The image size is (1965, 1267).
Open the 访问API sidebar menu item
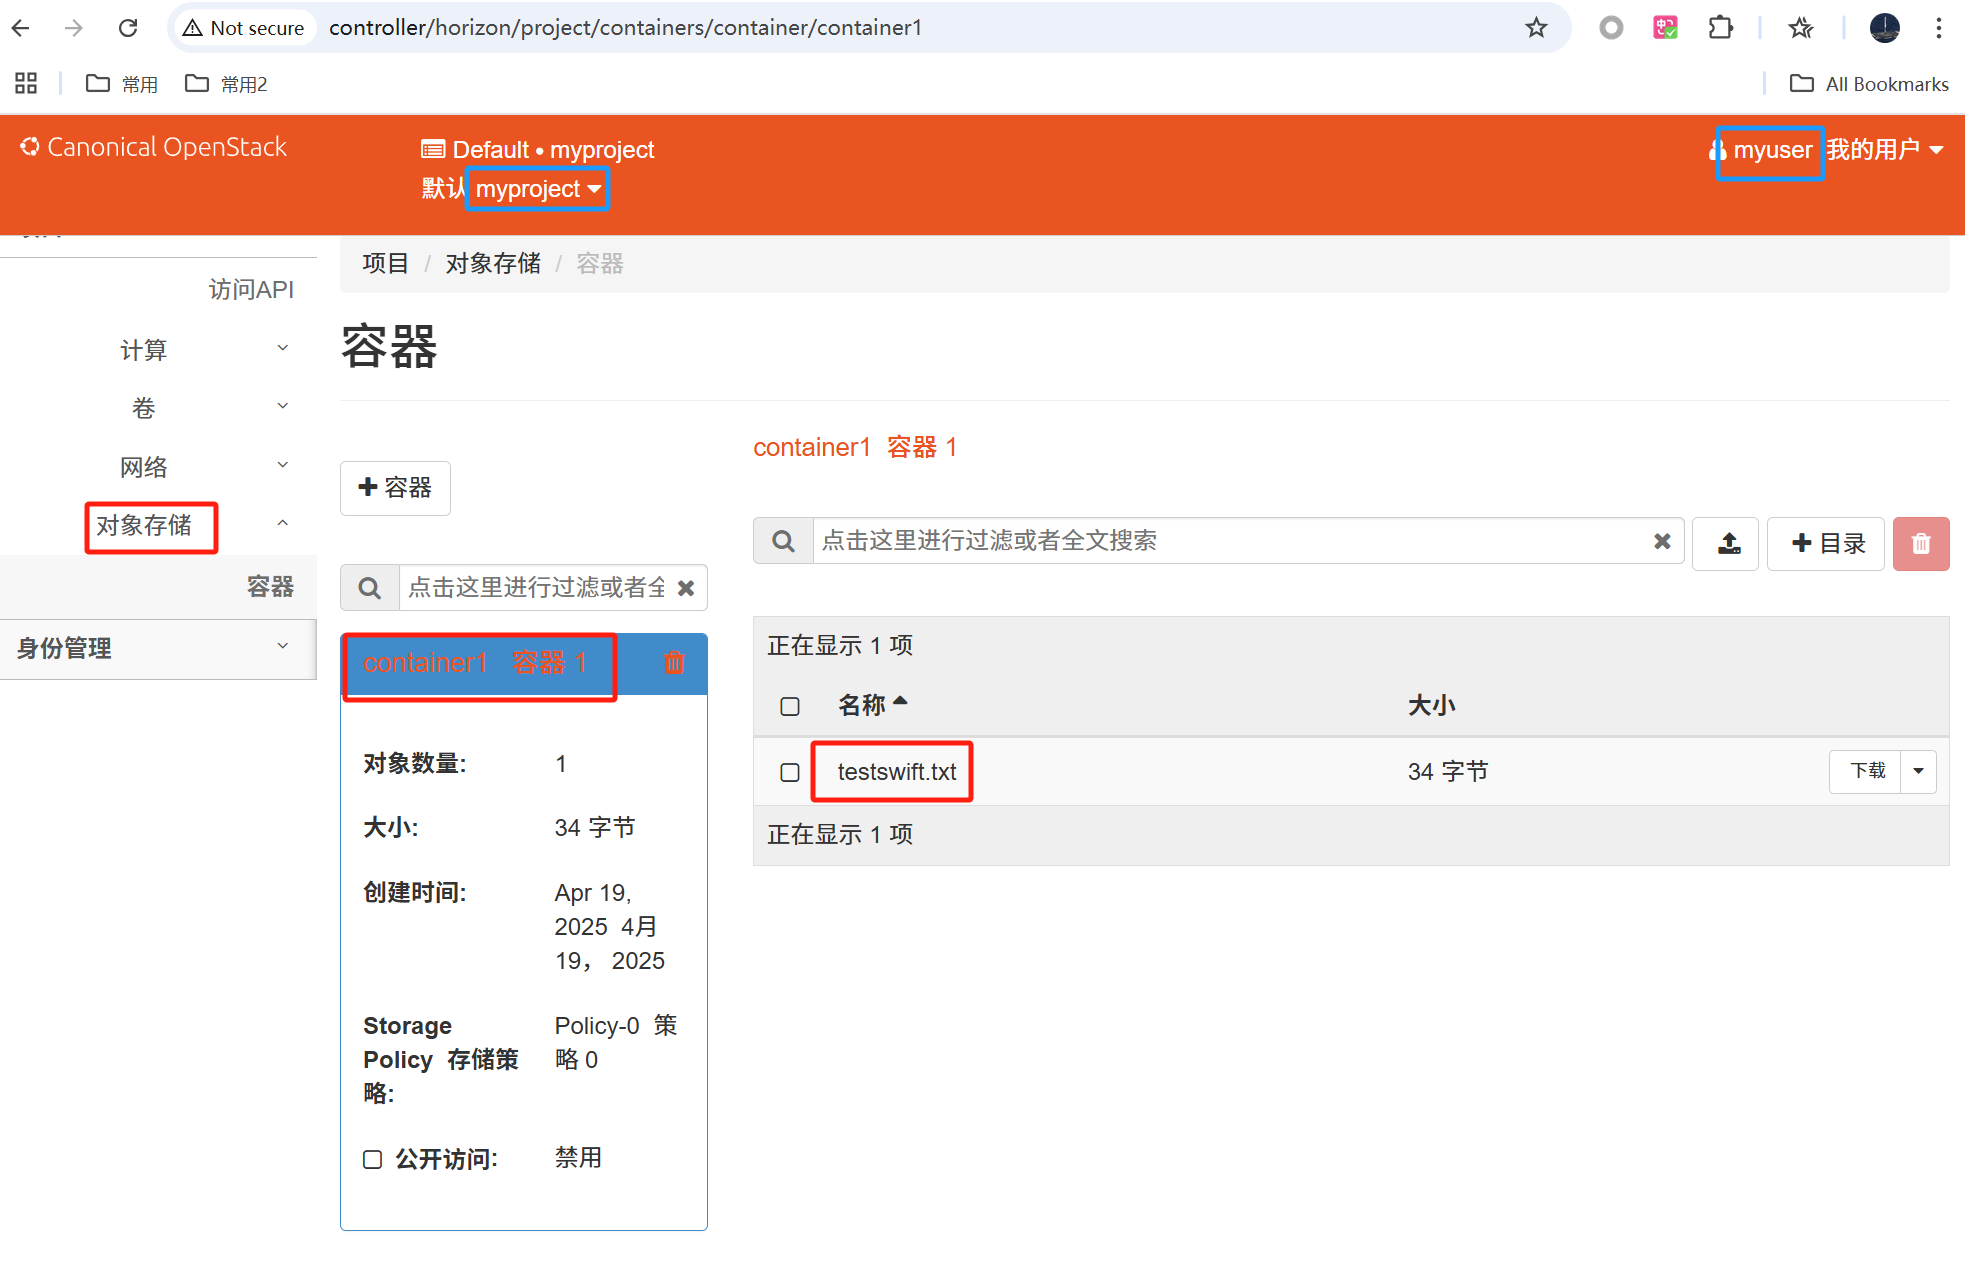[x=251, y=290]
